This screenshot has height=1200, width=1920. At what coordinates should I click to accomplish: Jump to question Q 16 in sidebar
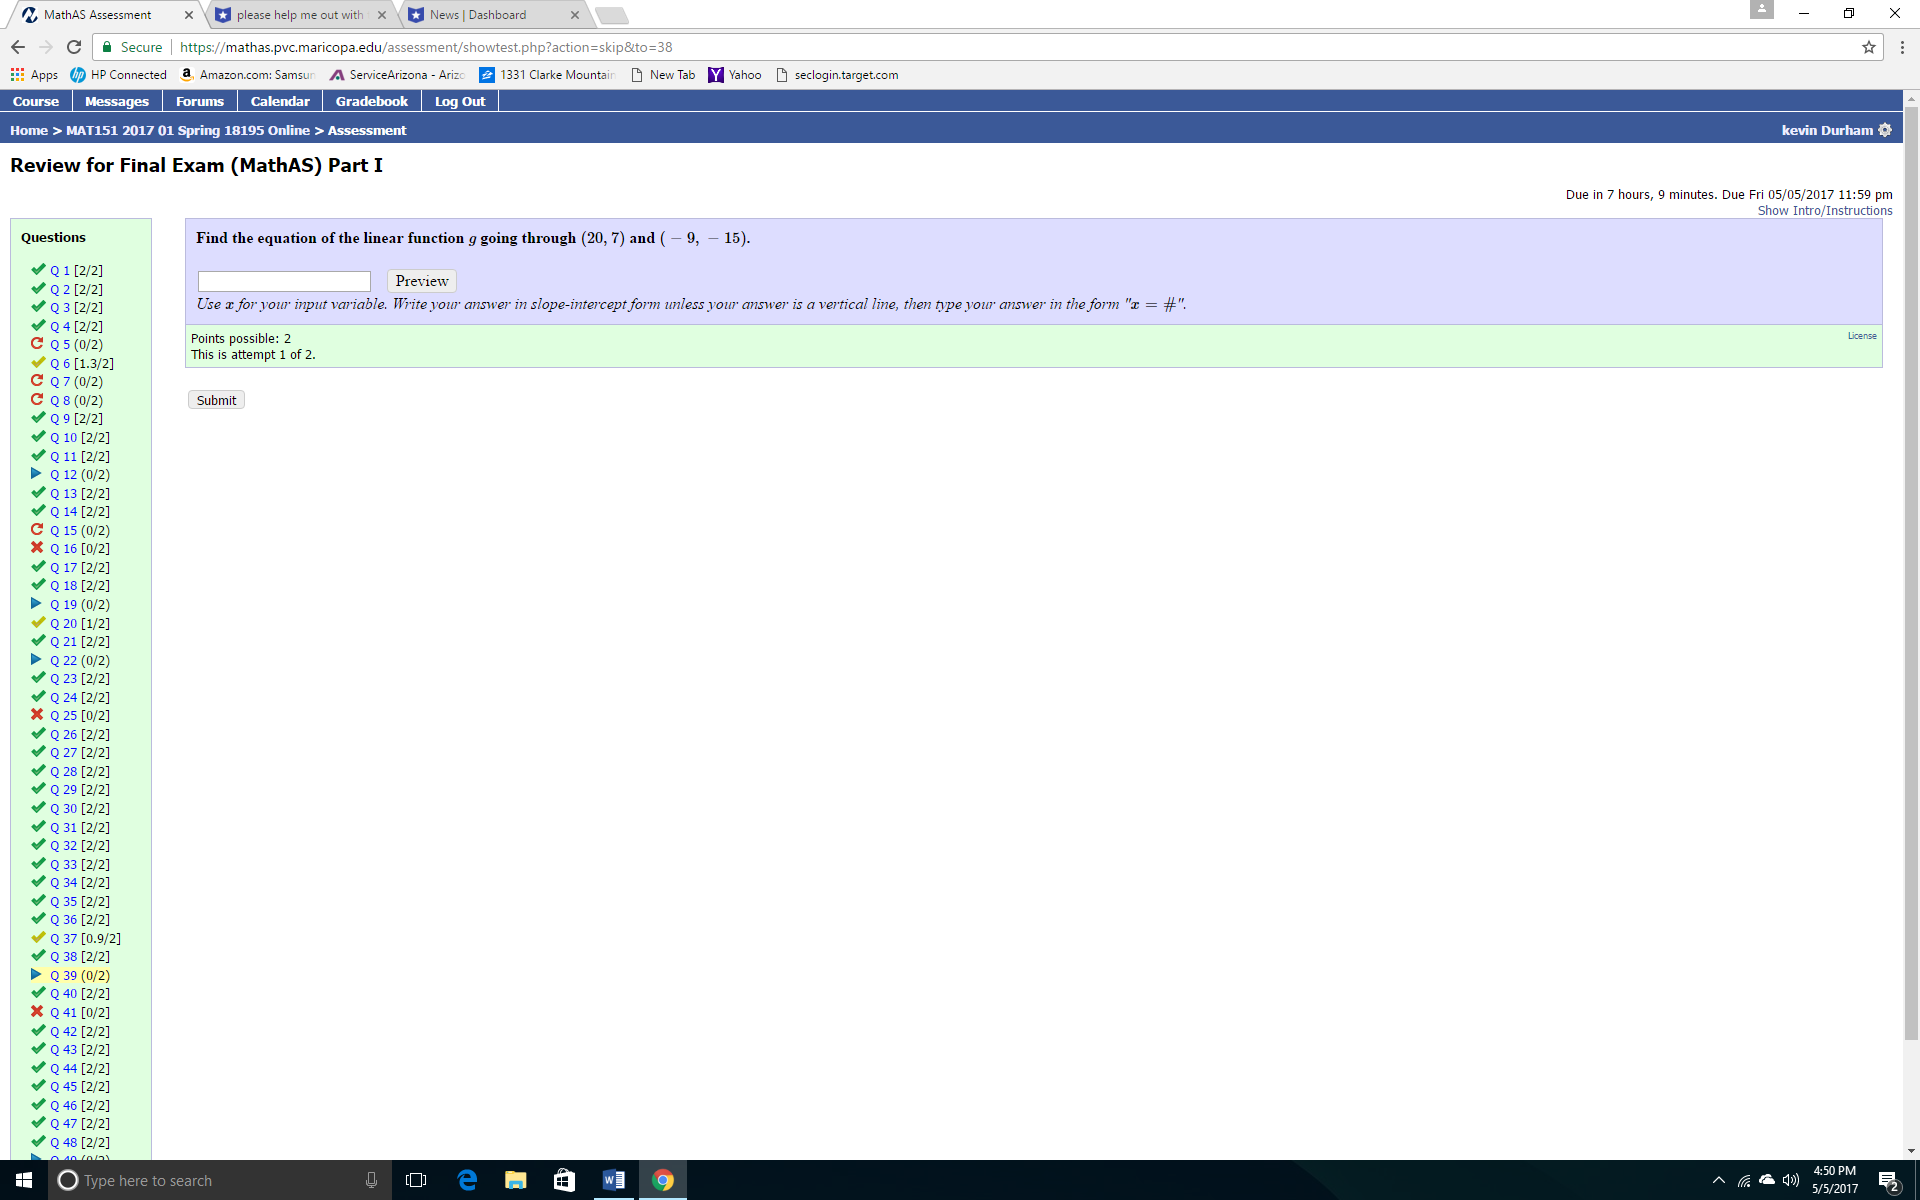(64, 549)
